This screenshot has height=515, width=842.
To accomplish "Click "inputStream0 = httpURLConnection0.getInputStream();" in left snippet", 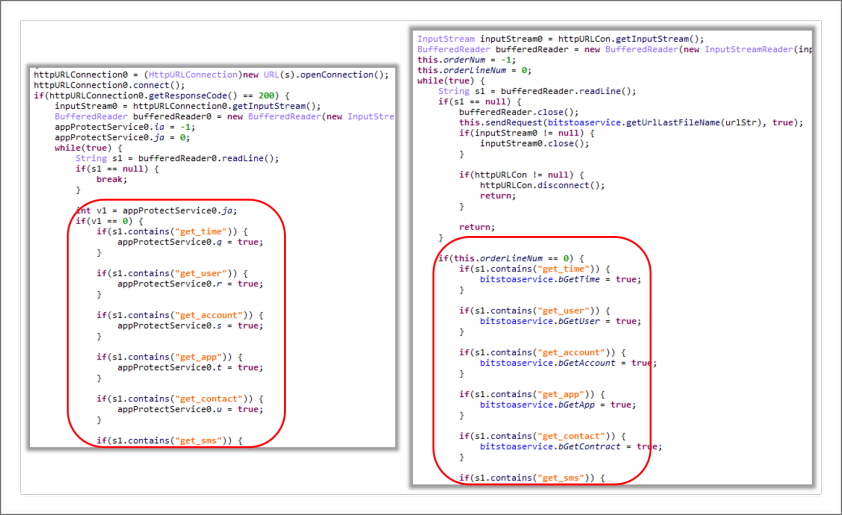I will click(x=187, y=106).
